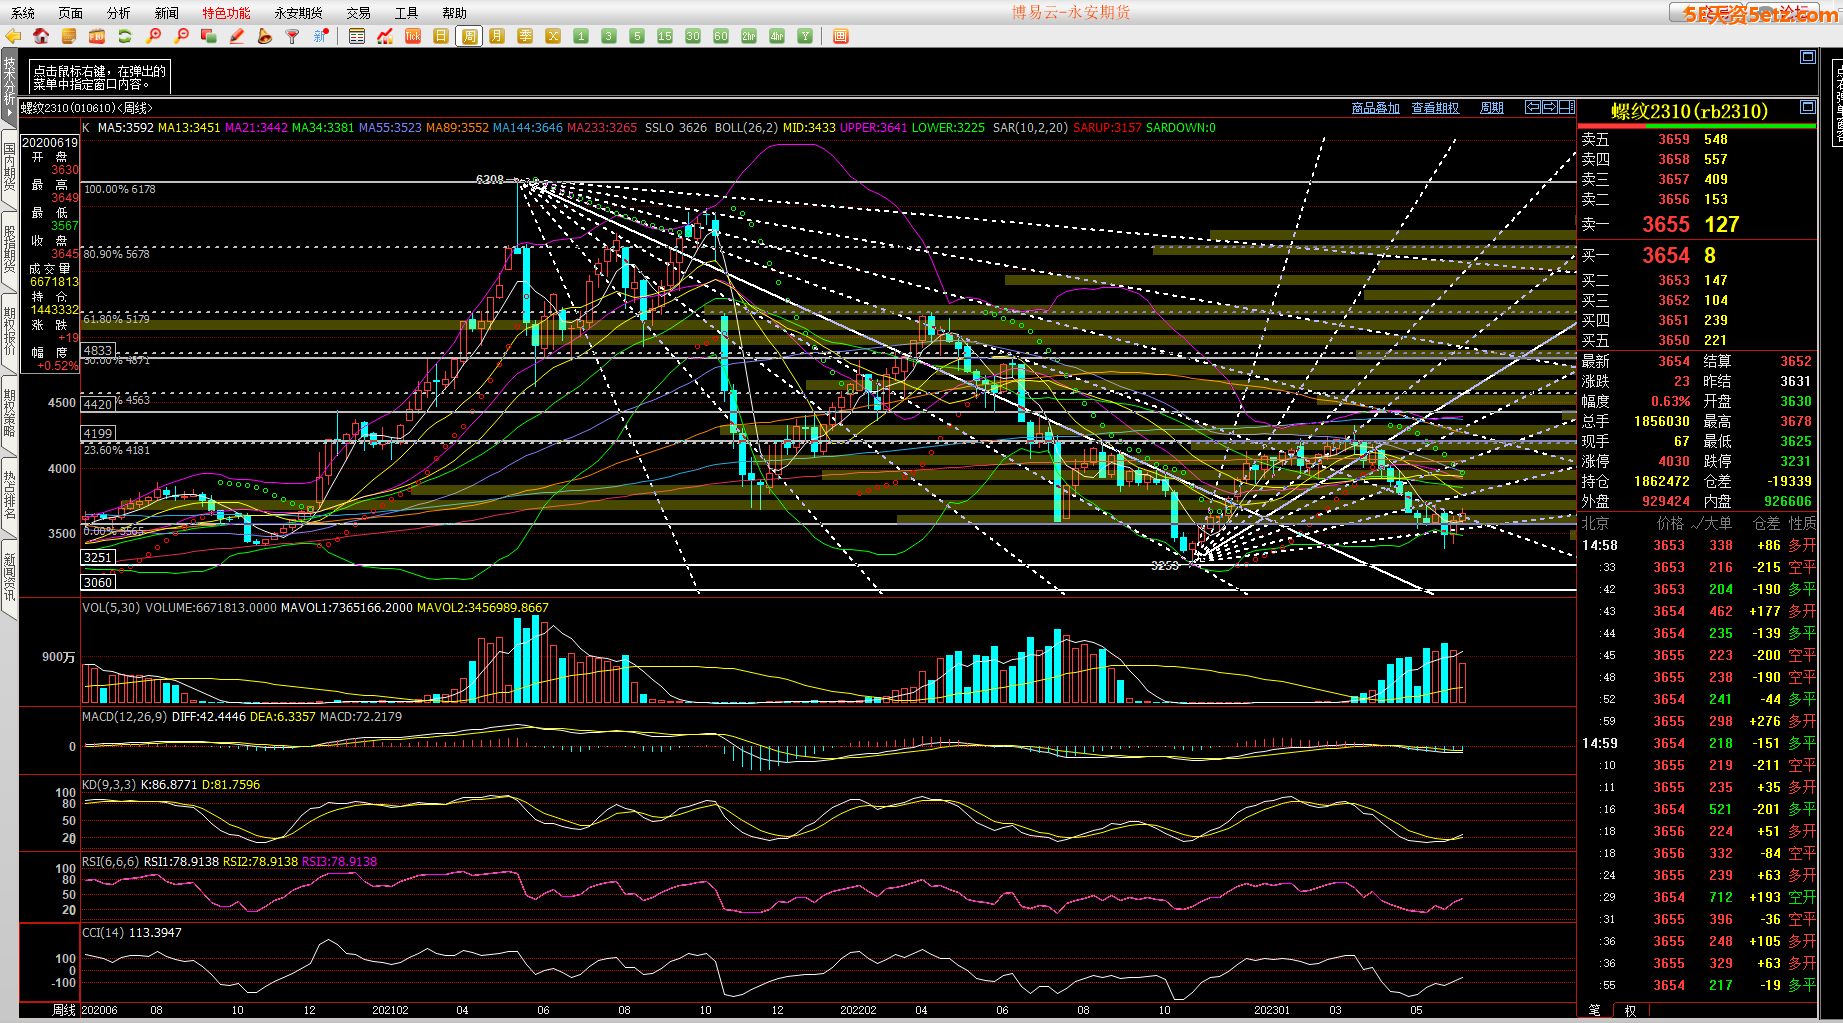1843x1023 pixels.
Task: Select the 2hr period icon
Action: 749,36
